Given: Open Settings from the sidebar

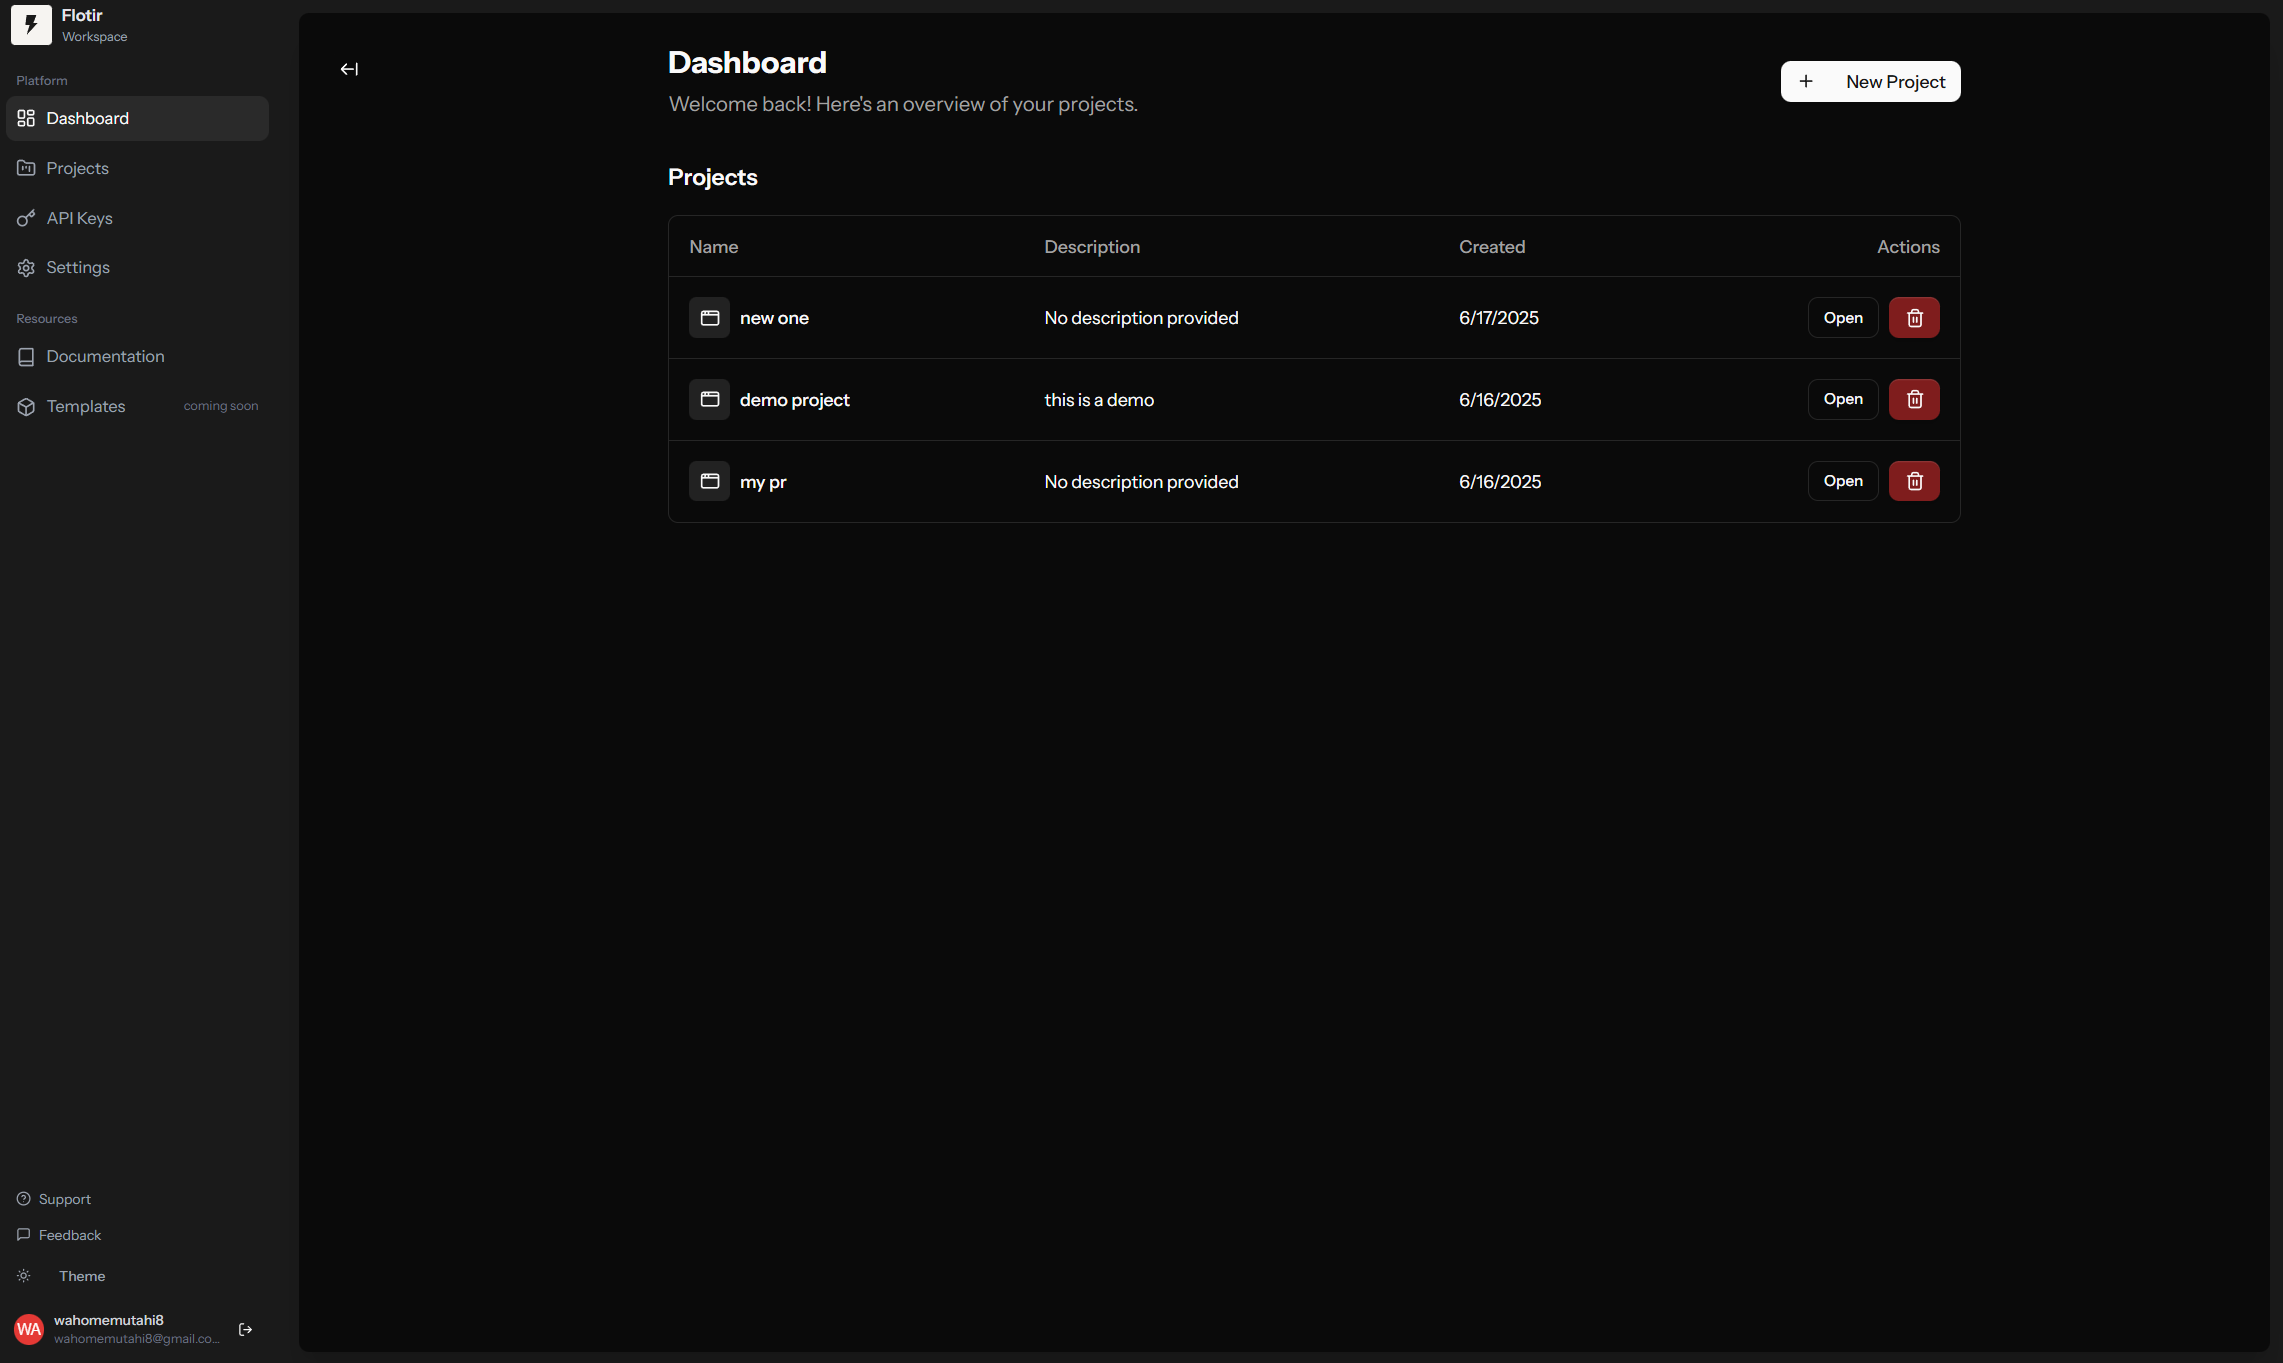Looking at the screenshot, I should pyautogui.click(x=77, y=268).
